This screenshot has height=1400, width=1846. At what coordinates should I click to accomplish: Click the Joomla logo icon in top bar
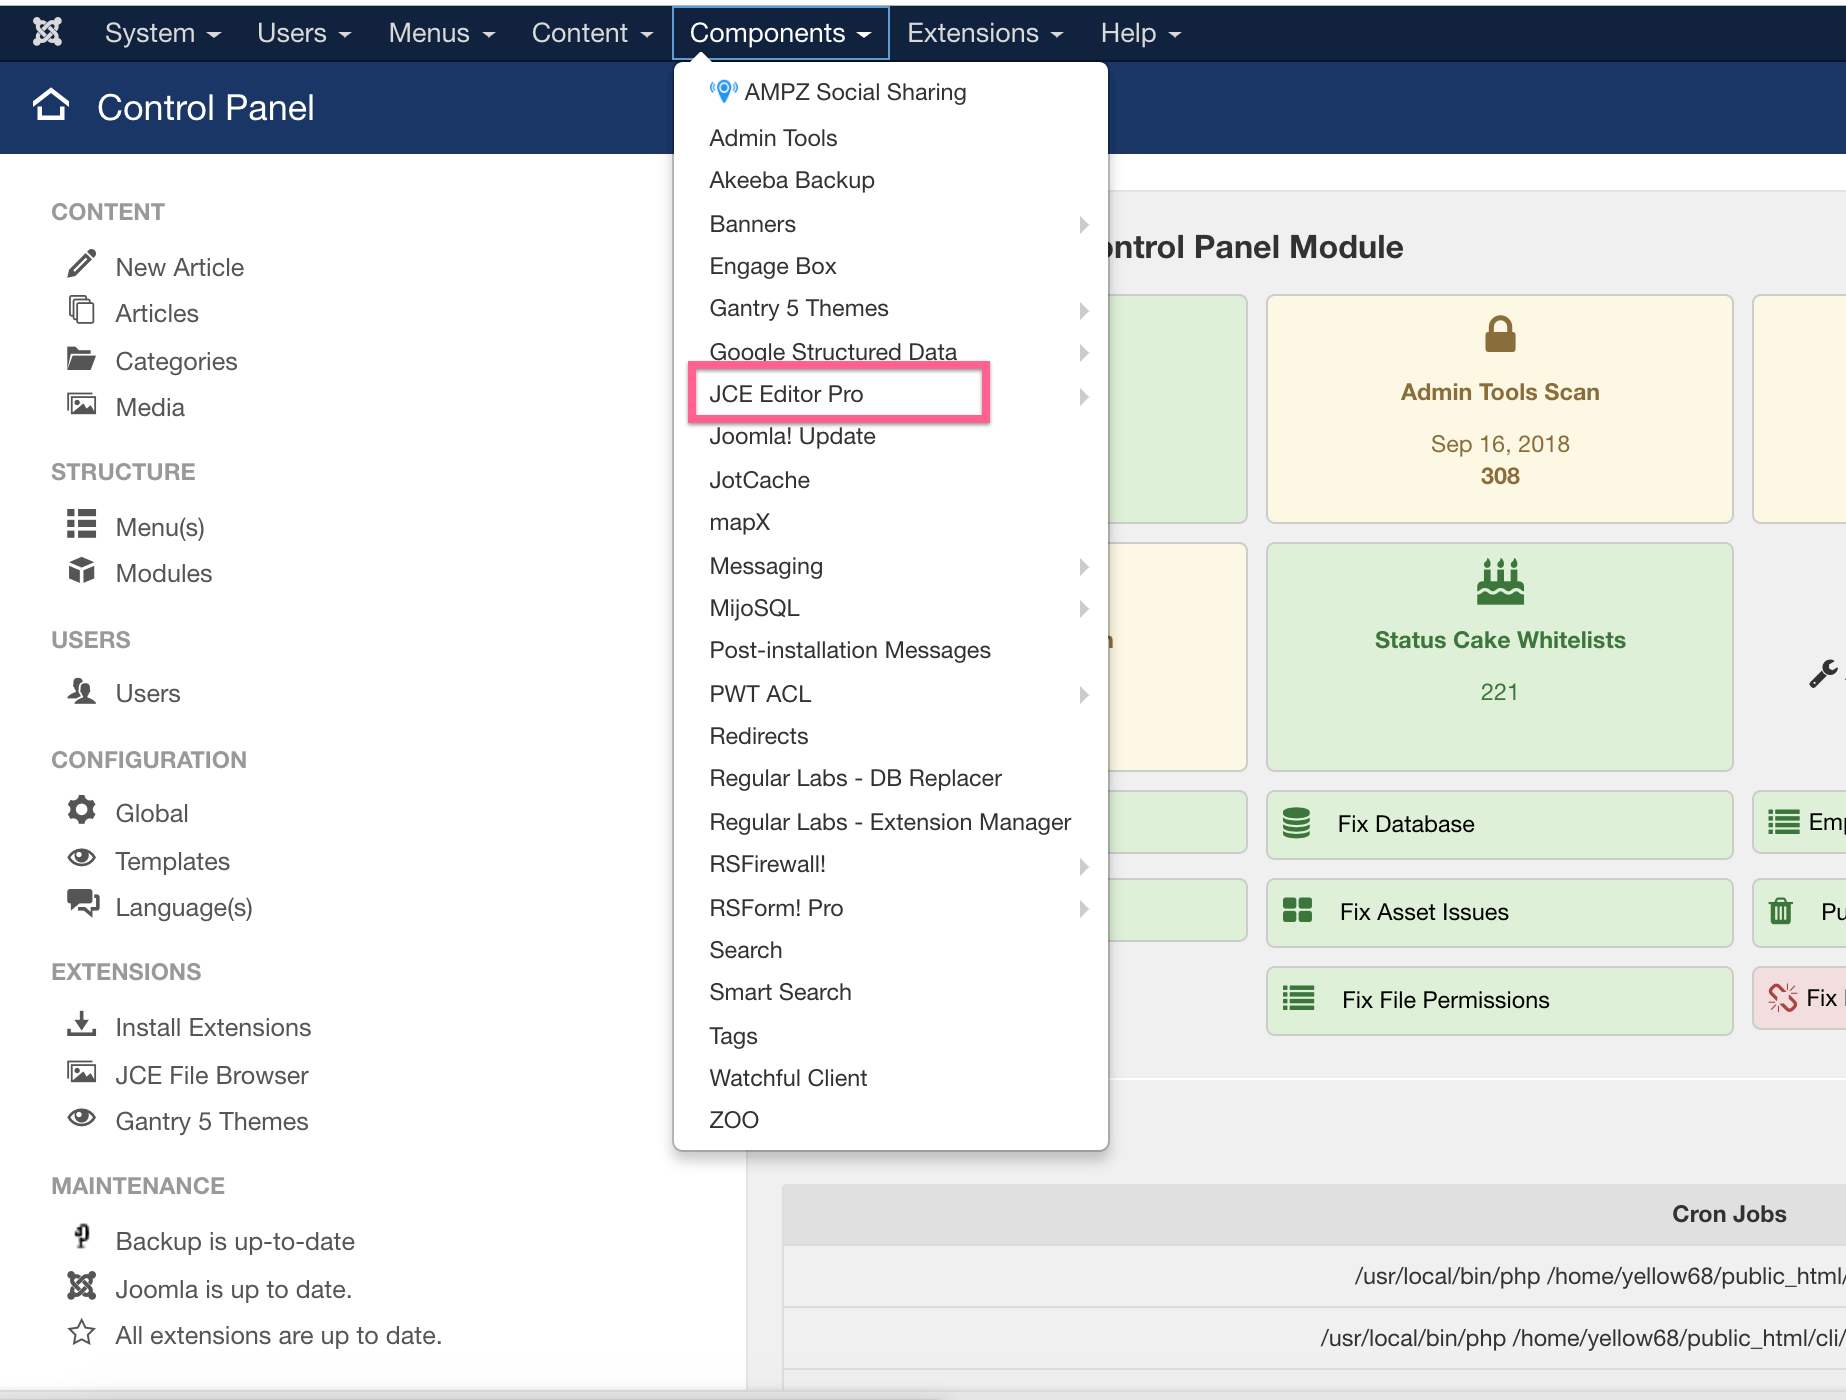[x=47, y=32]
